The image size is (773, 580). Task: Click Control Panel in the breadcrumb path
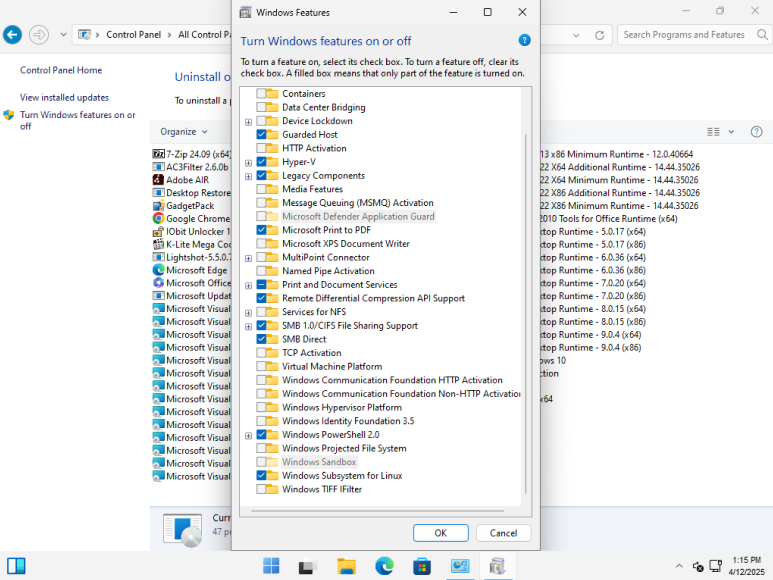pos(134,34)
